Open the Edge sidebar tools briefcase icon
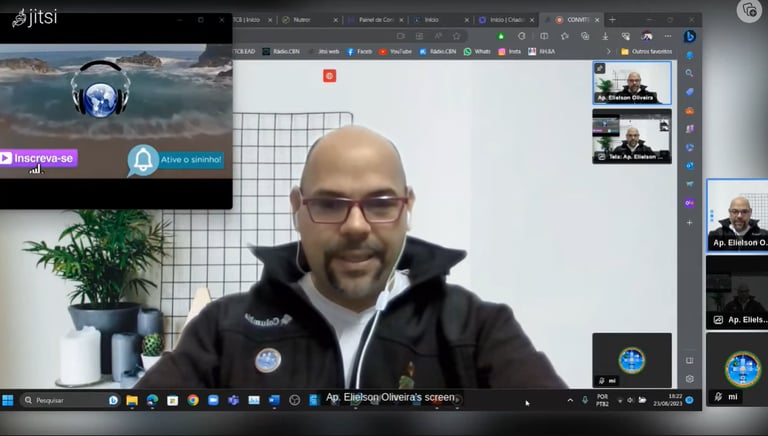The width and height of the screenshot is (768, 436). pyautogui.click(x=690, y=111)
